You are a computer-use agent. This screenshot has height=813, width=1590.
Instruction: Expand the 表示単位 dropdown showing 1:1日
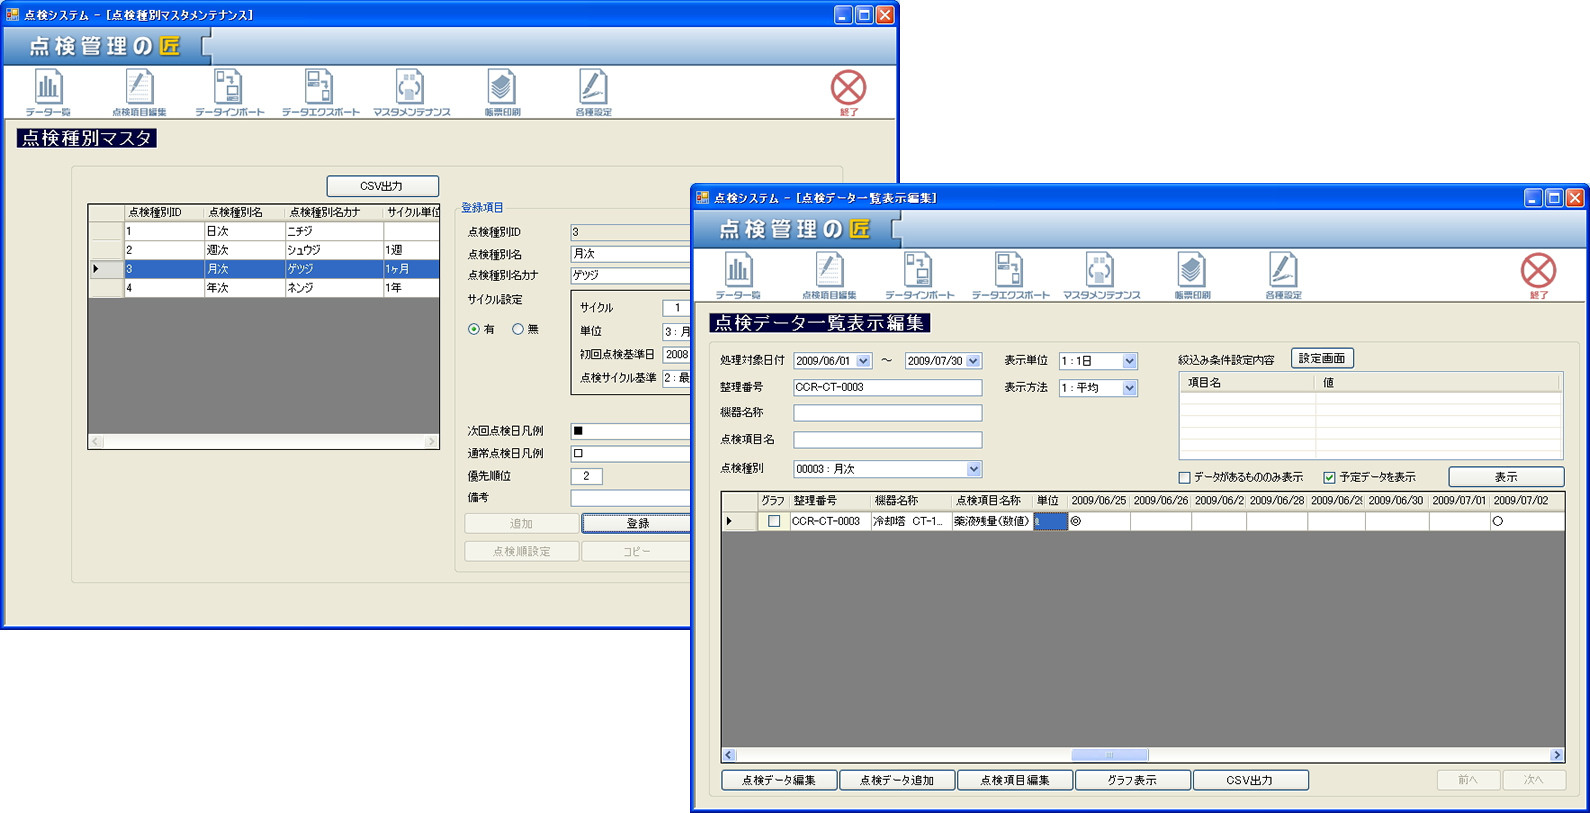point(1129,361)
